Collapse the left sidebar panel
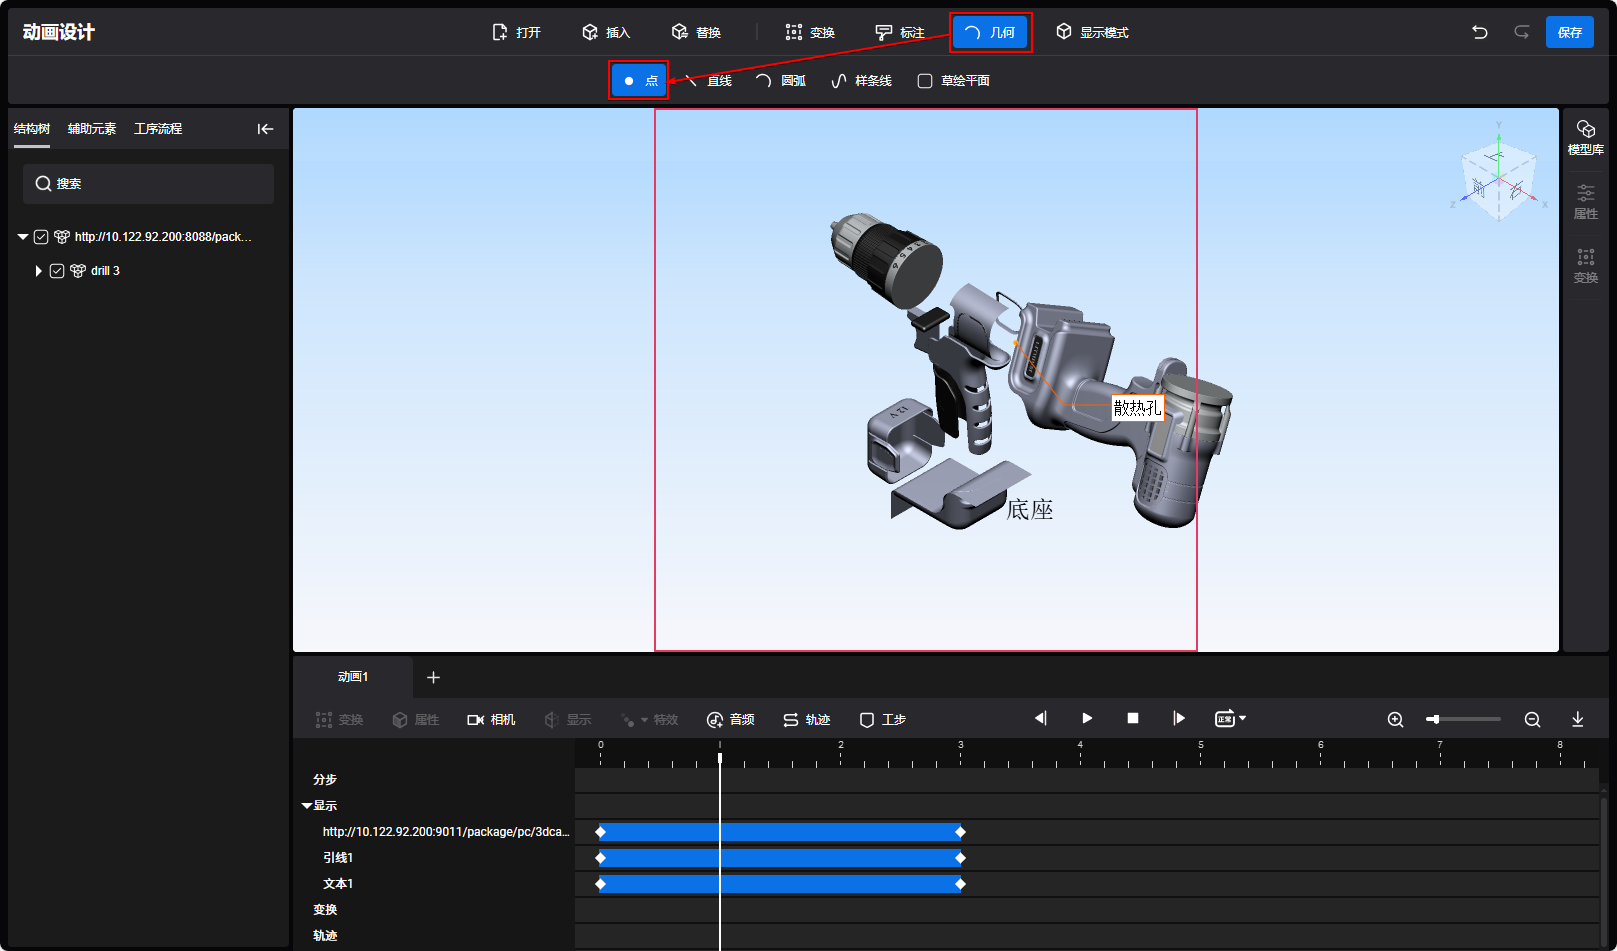Screen dimensions: 1617x951 tap(265, 129)
